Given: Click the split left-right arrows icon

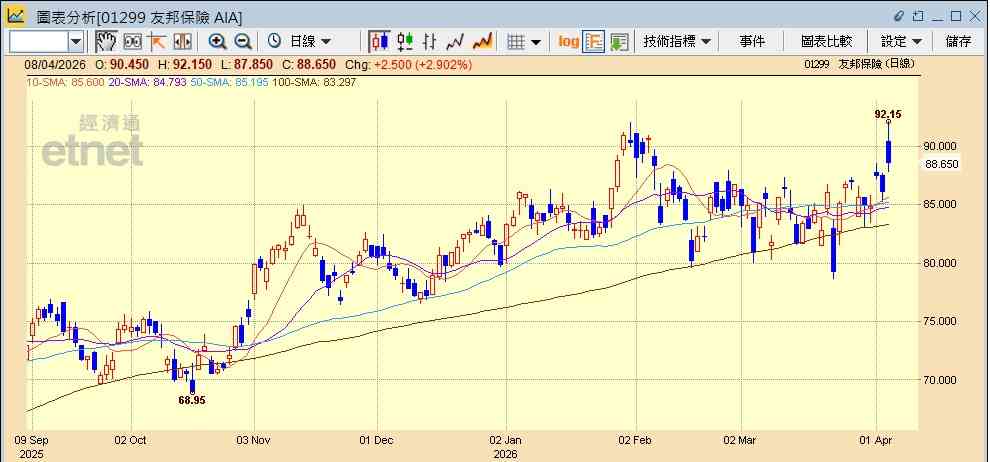Looking at the screenshot, I should tap(182, 42).
